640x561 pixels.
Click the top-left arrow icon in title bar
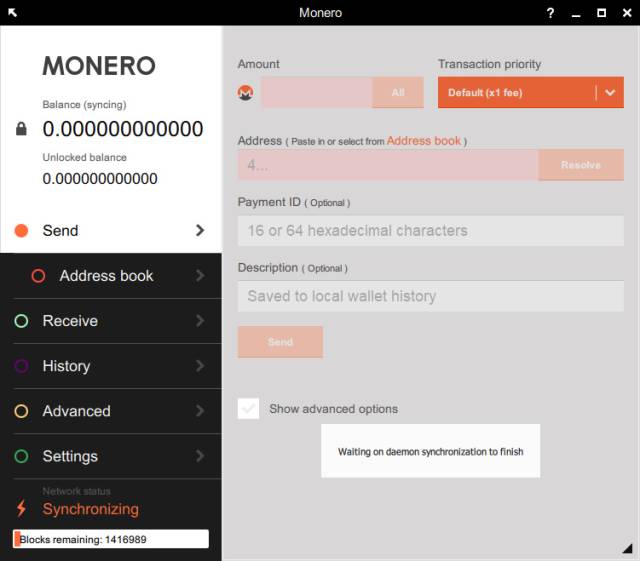pos(12,12)
